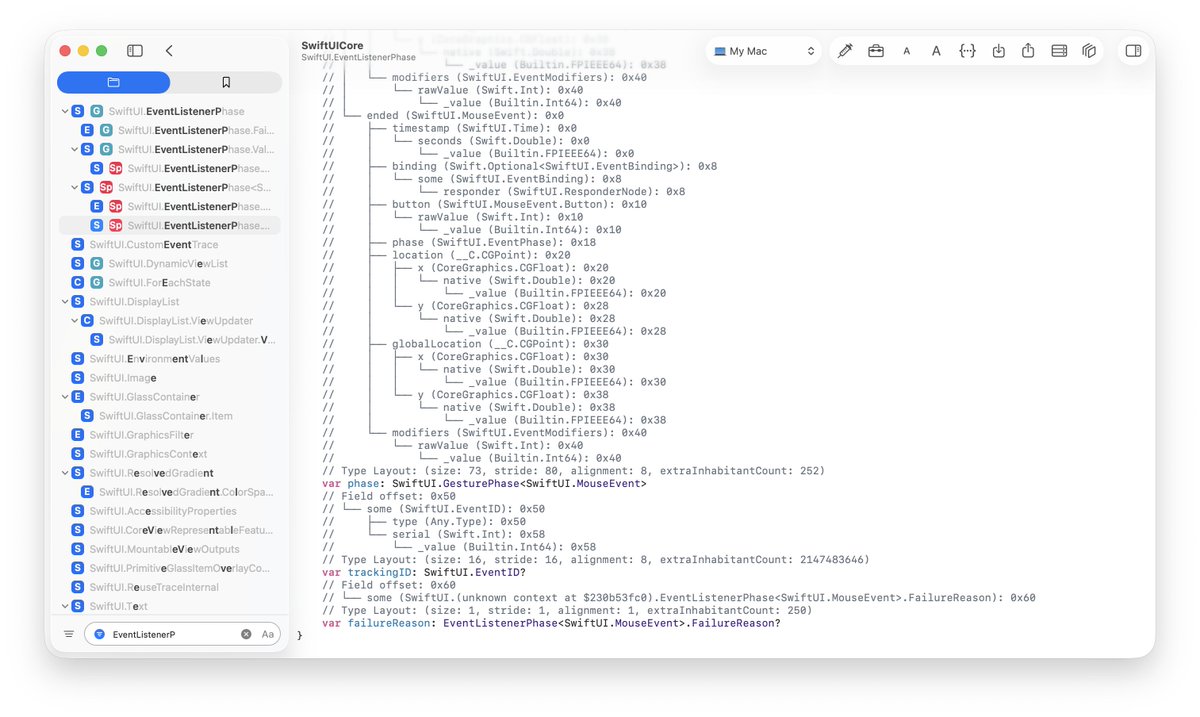Collapse the top SwiftUI.EventListenerPhase node

(x=65, y=111)
